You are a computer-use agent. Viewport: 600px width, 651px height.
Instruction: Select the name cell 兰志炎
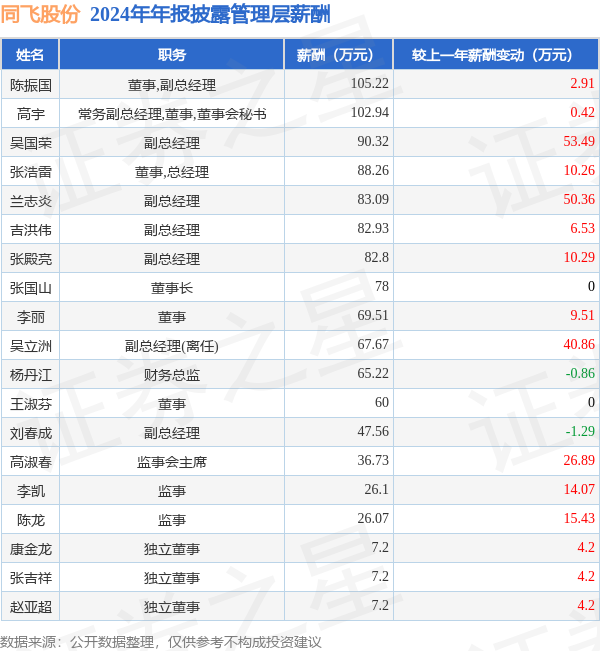[x=31, y=201]
